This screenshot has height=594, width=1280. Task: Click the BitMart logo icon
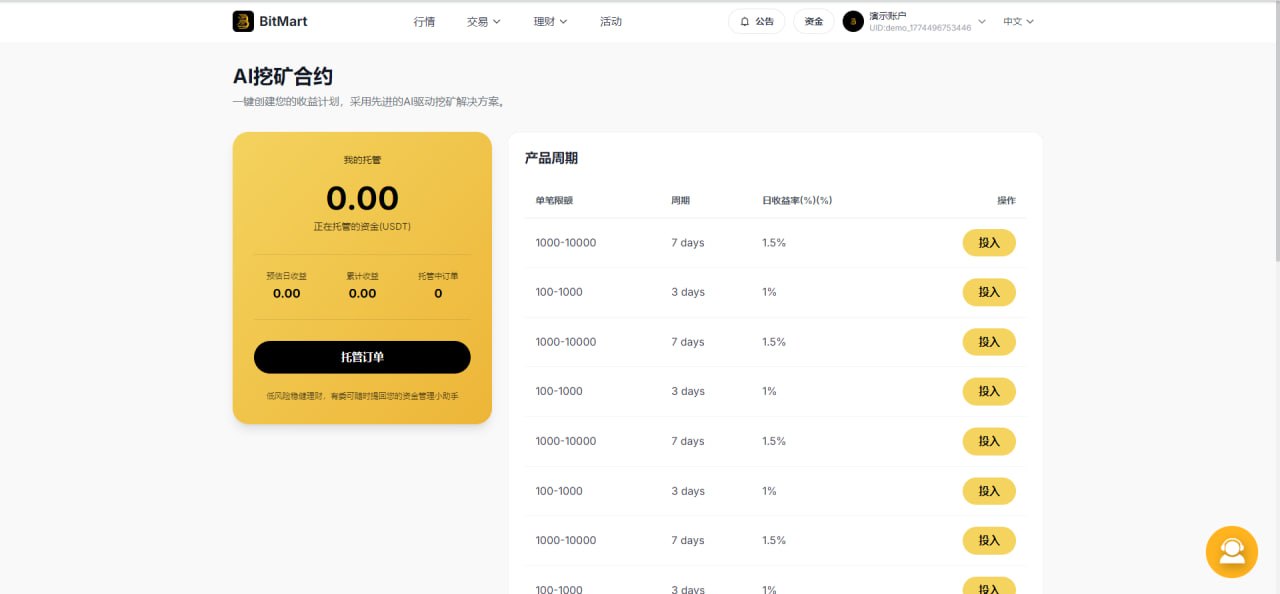coord(242,21)
